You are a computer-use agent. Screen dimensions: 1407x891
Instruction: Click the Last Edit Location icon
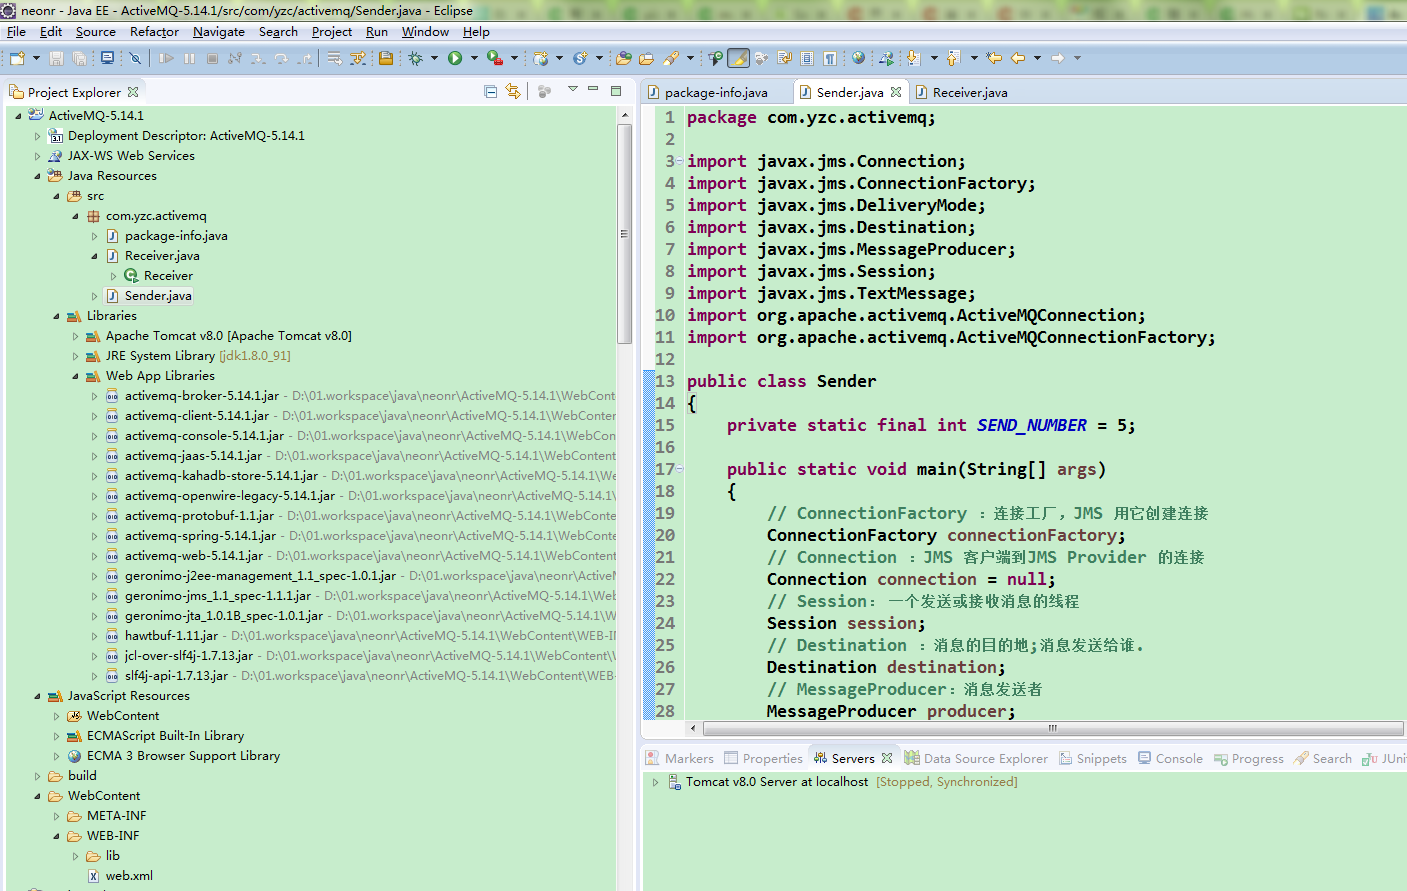click(994, 58)
